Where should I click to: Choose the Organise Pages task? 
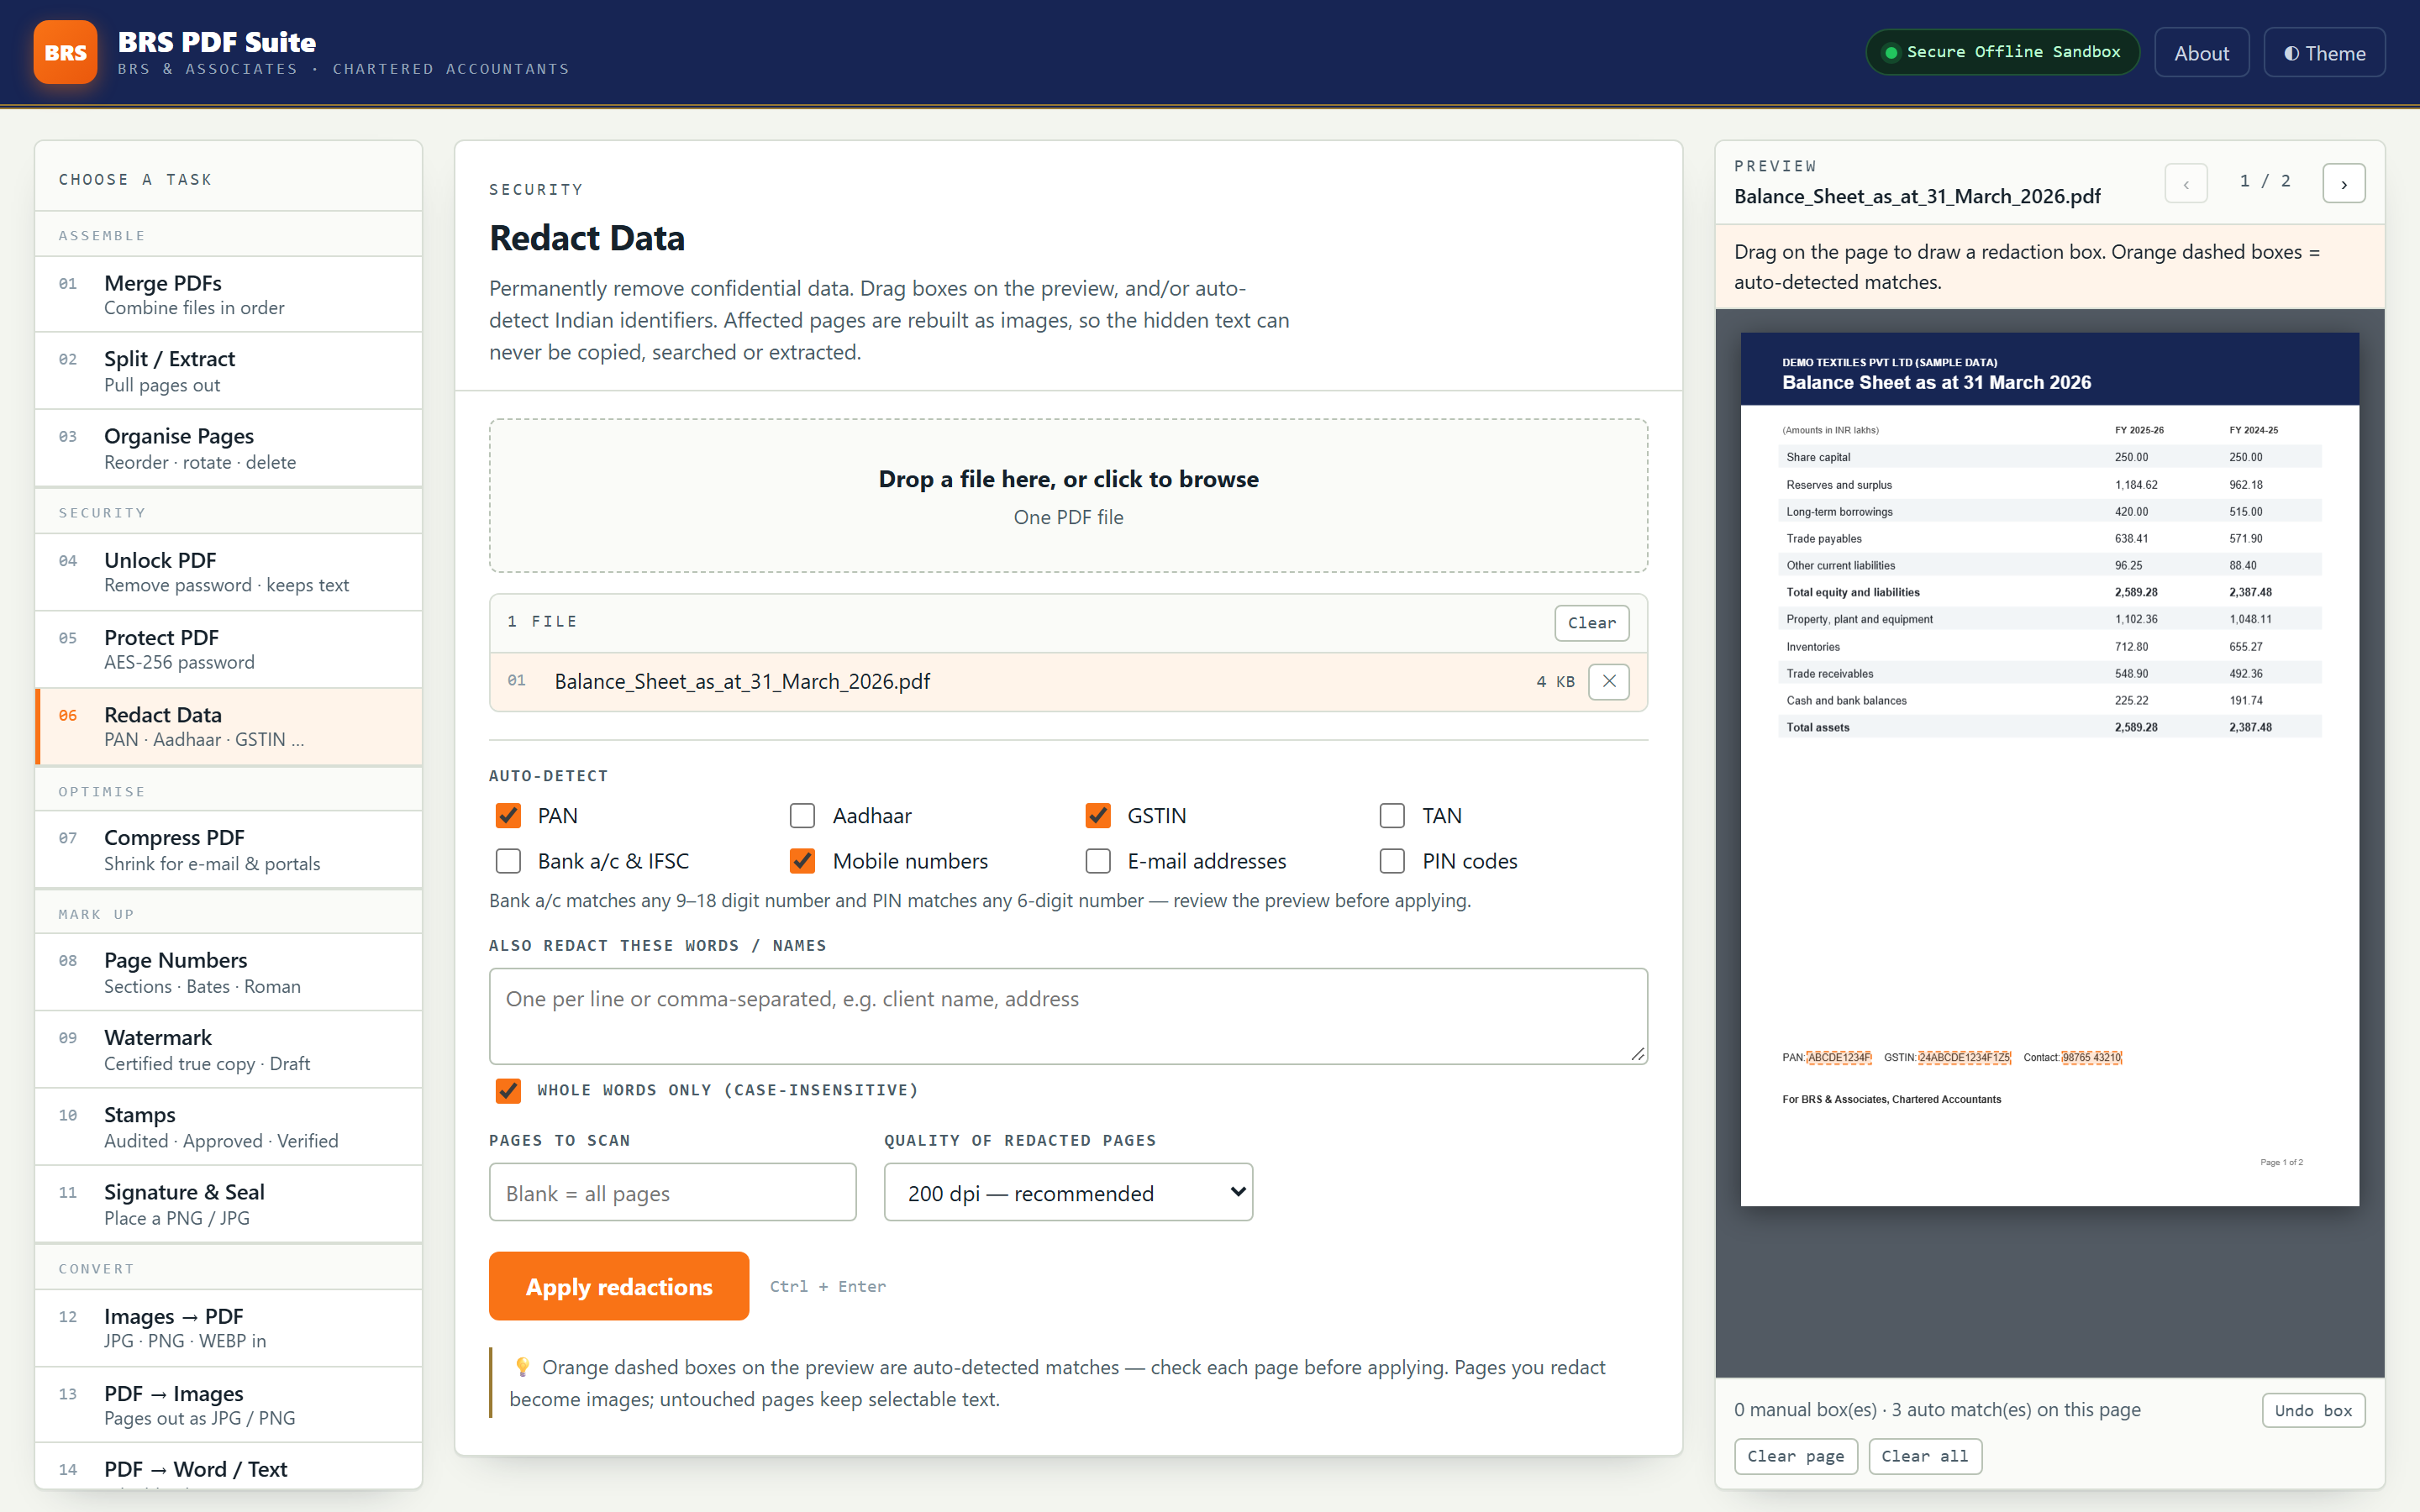point(229,448)
